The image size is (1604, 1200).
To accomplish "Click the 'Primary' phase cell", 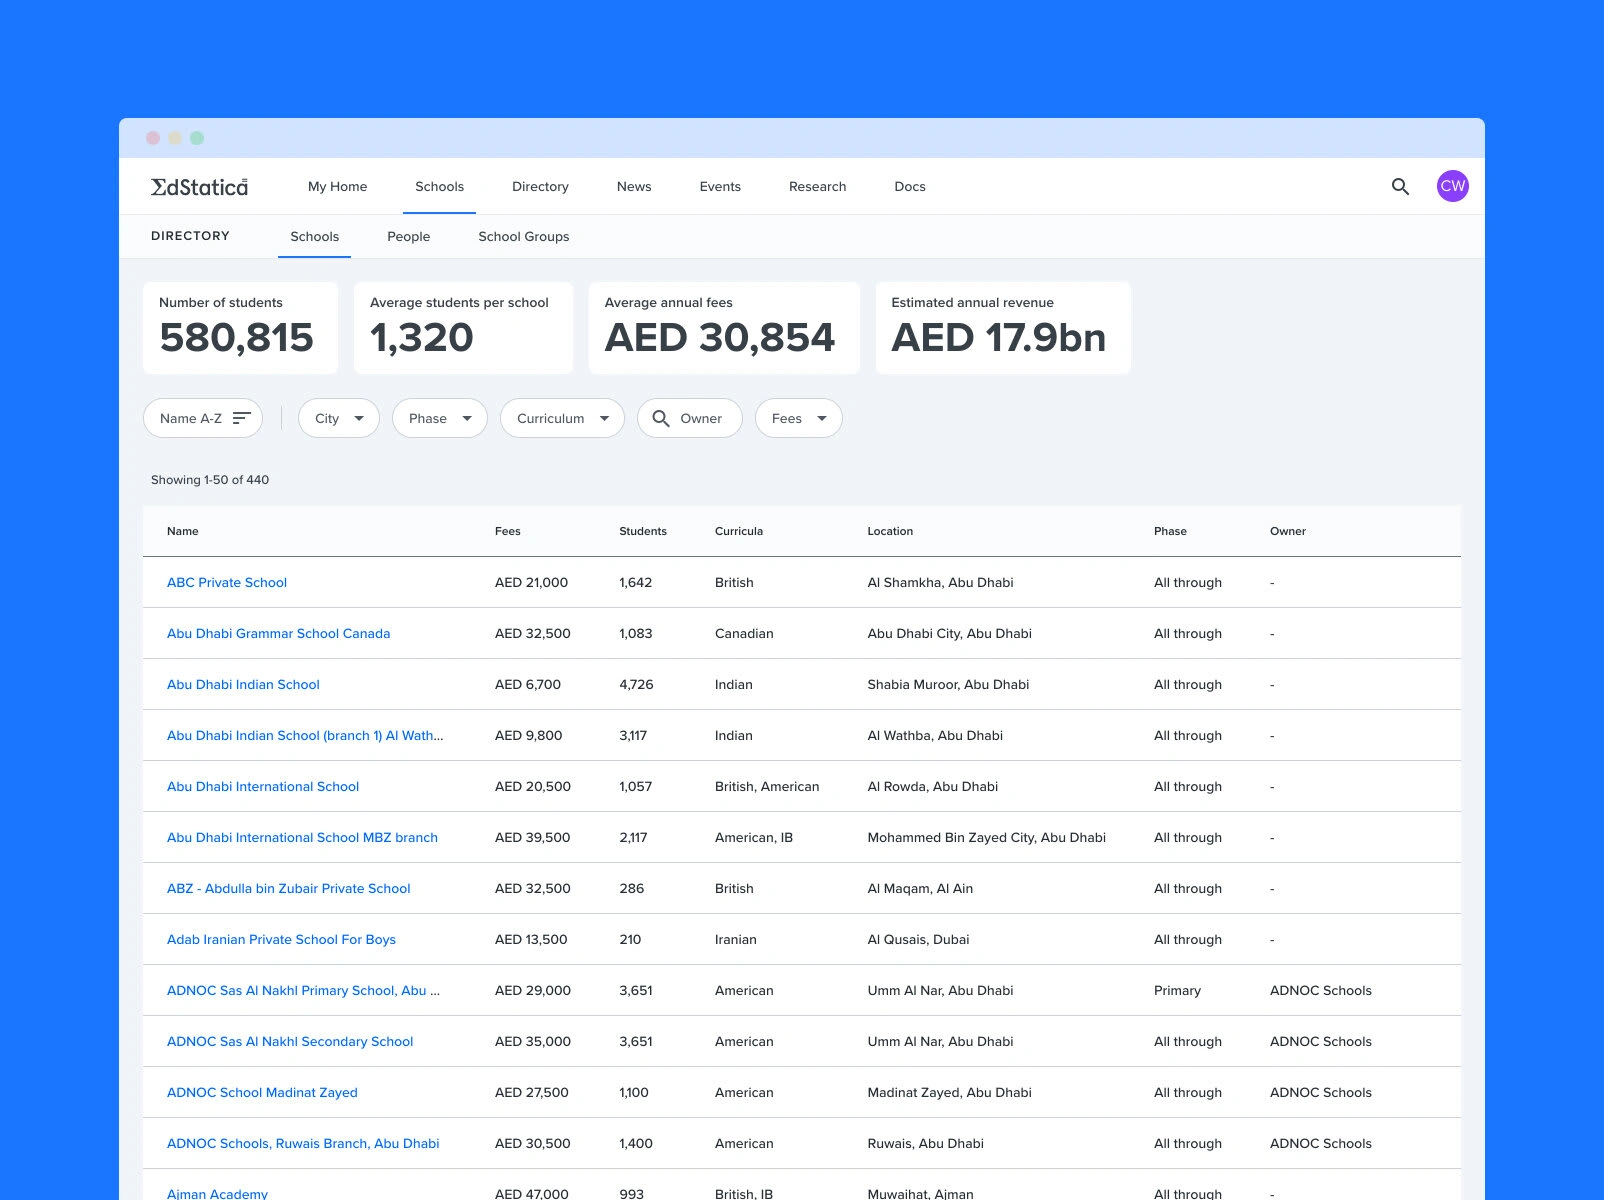I will [1177, 990].
